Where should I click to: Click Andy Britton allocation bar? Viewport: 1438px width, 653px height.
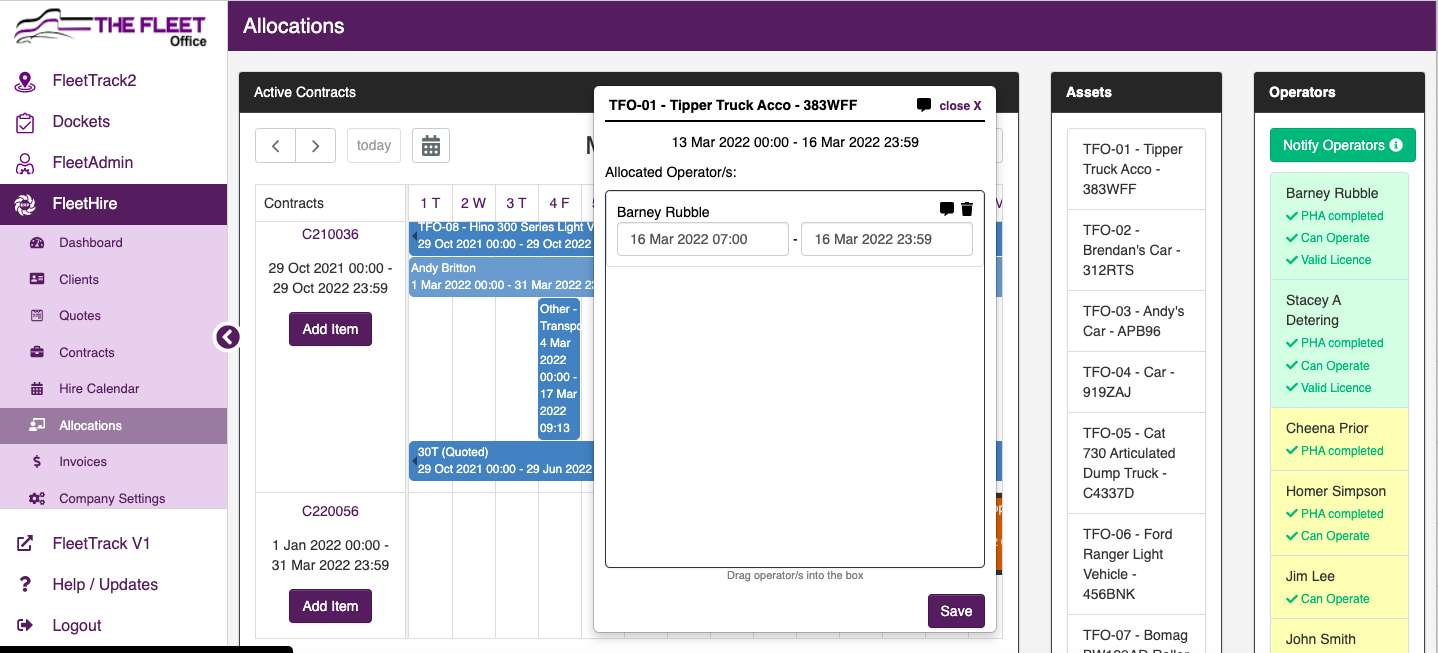coord(501,277)
